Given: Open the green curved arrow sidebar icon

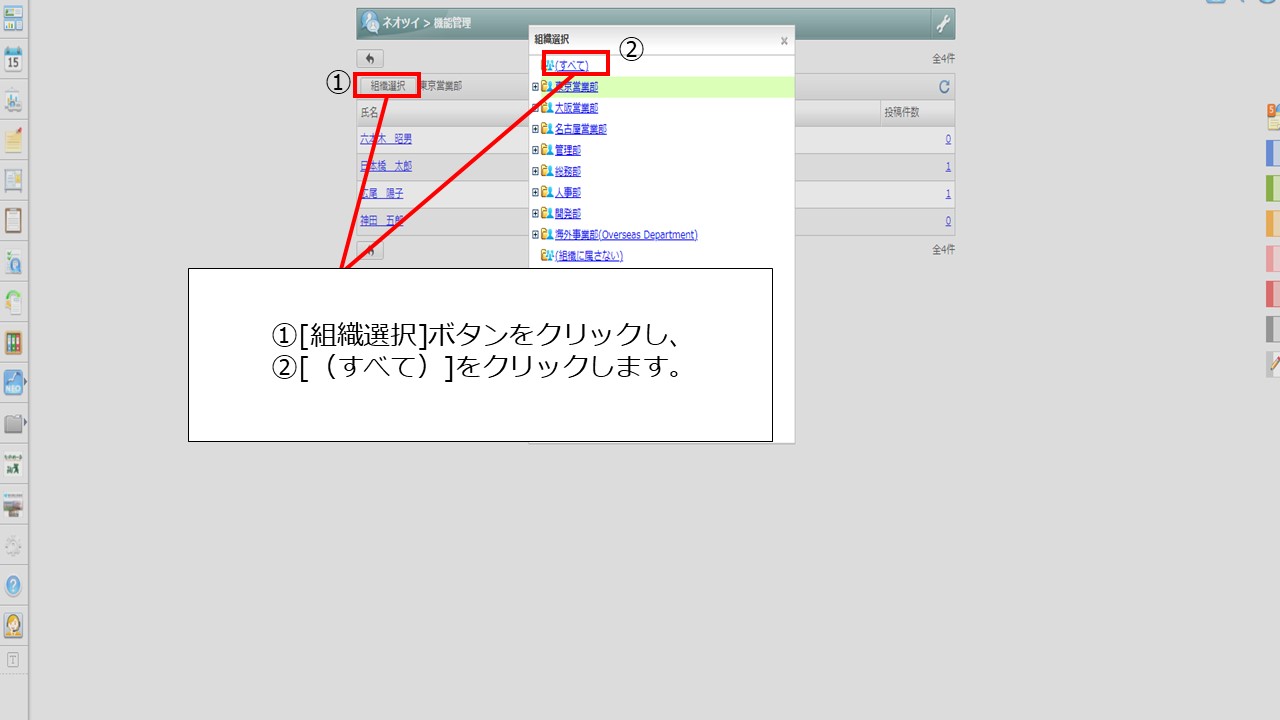Looking at the screenshot, I should point(14,302).
